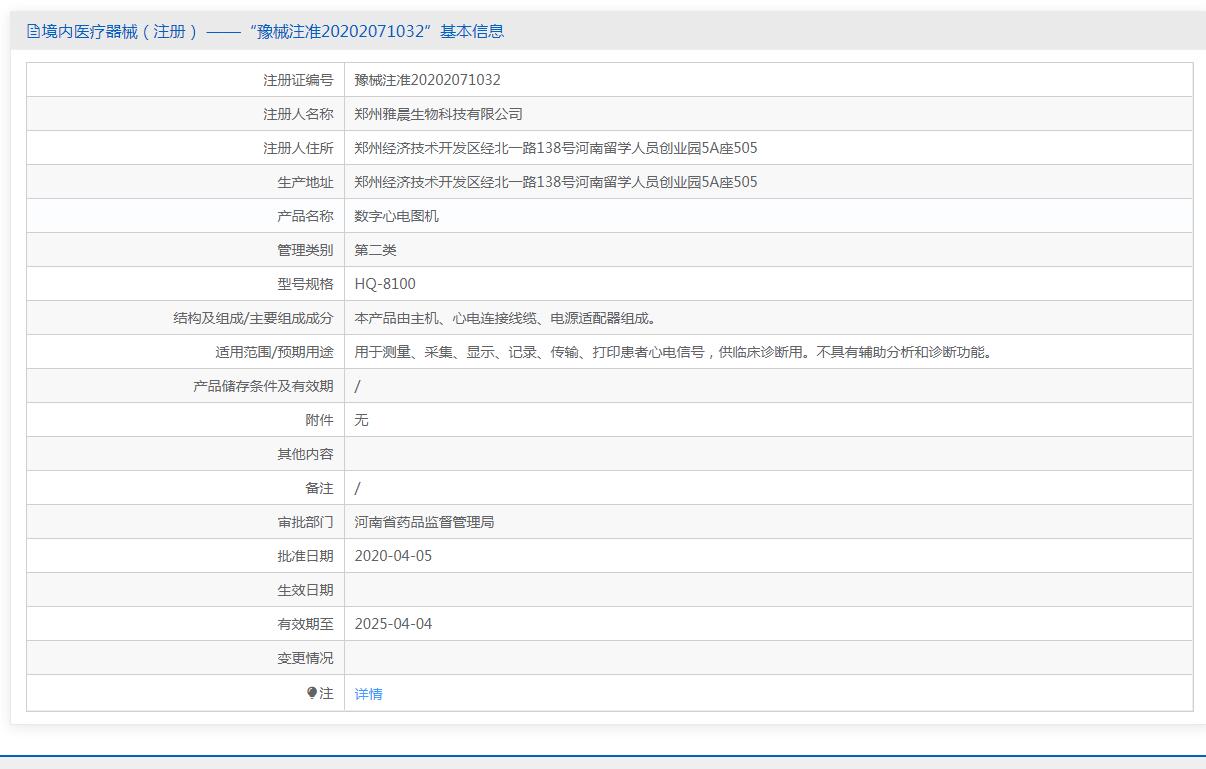
Task: Click the 变更情况 row label
Action: tap(305, 658)
